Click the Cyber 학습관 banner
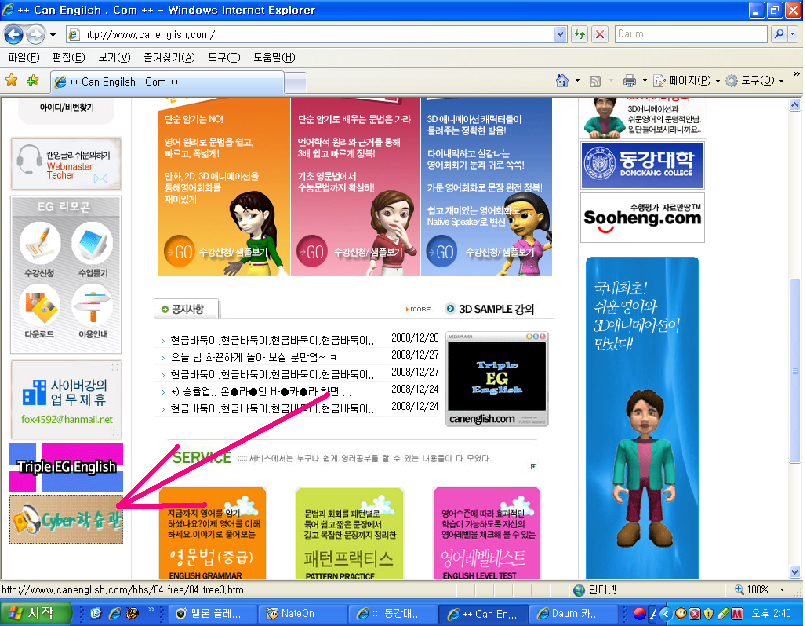This screenshot has width=805, height=626. pos(66,519)
